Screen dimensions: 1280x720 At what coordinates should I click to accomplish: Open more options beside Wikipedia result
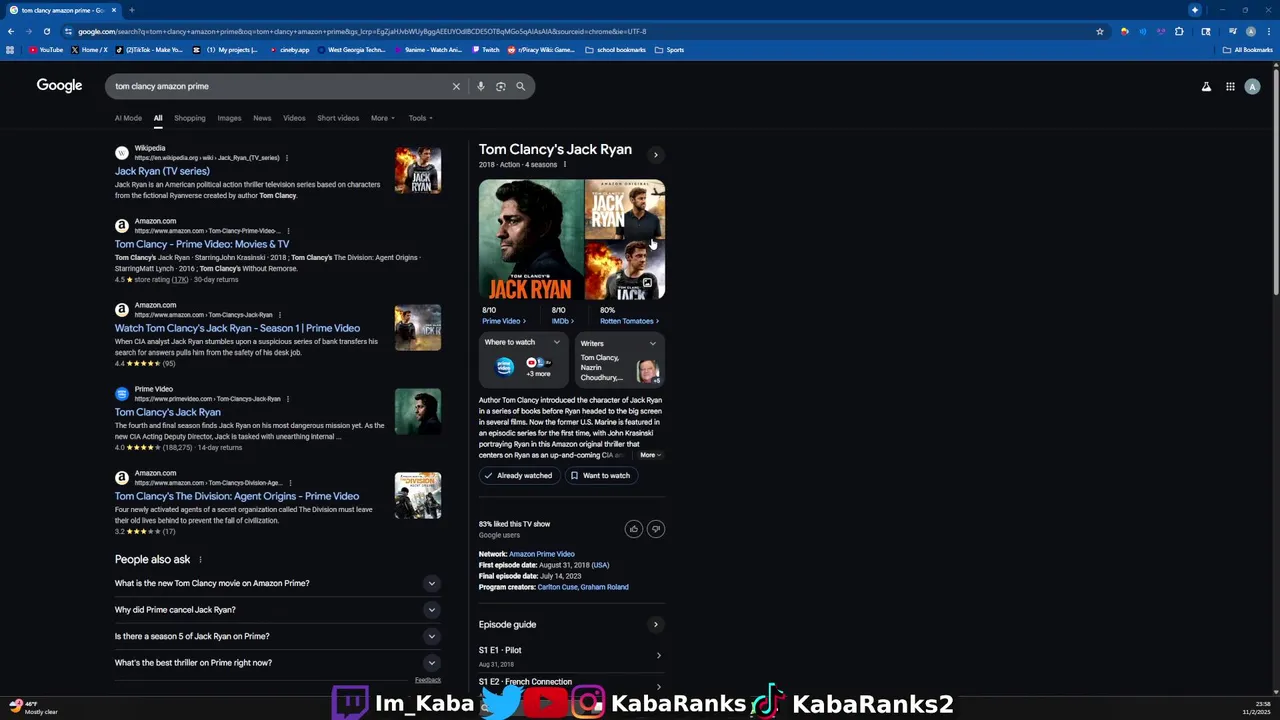click(x=287, y=158)
